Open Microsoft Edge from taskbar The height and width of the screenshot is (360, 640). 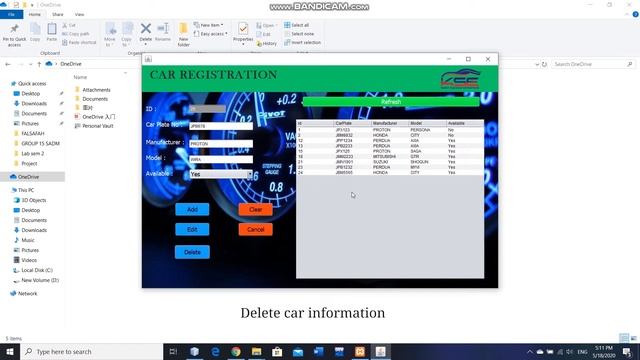215,351
